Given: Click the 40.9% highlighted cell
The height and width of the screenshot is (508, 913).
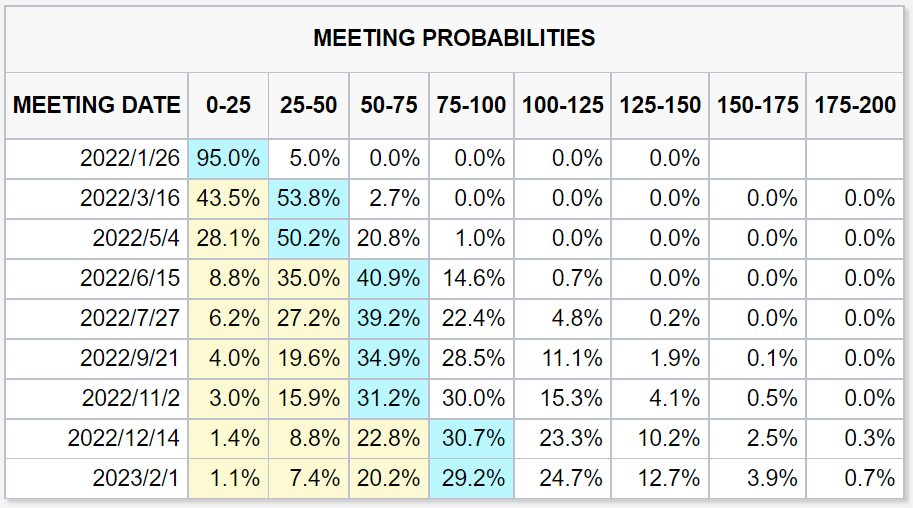Looking at the screenshot, I should [389, 278].
